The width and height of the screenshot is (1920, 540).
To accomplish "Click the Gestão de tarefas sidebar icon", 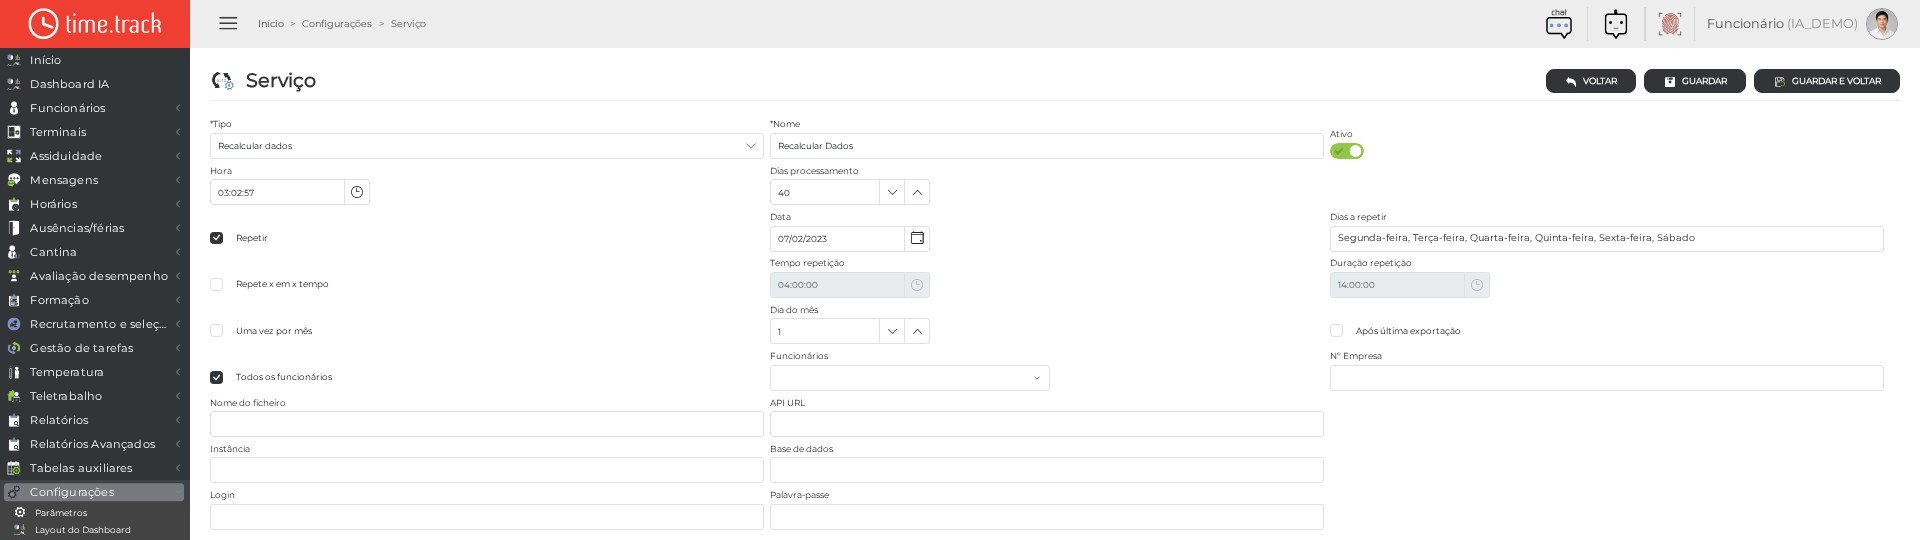I will [x=14, y=348].
